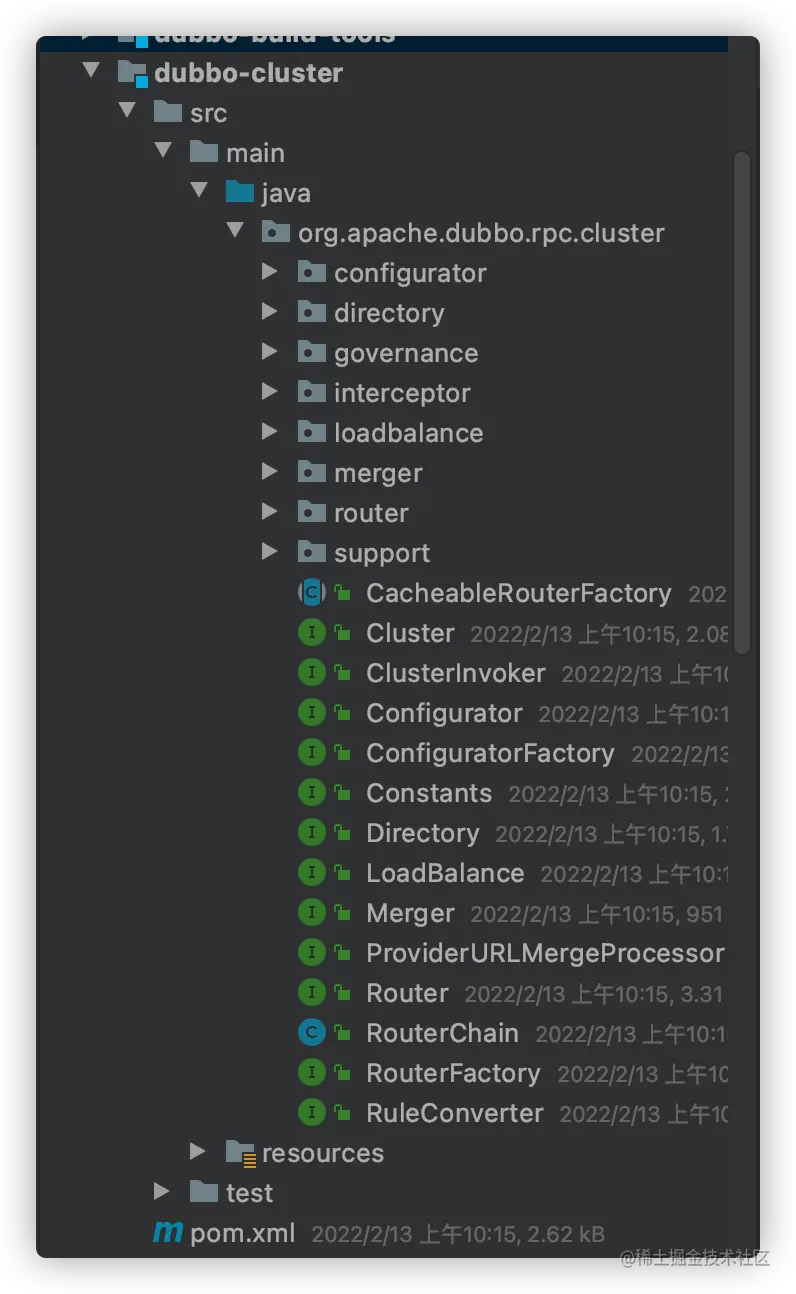Click the LoadBalance interface icon
Image resolution: width=796 pixels, height=1294 pixels.
click(x=312, y=873)
